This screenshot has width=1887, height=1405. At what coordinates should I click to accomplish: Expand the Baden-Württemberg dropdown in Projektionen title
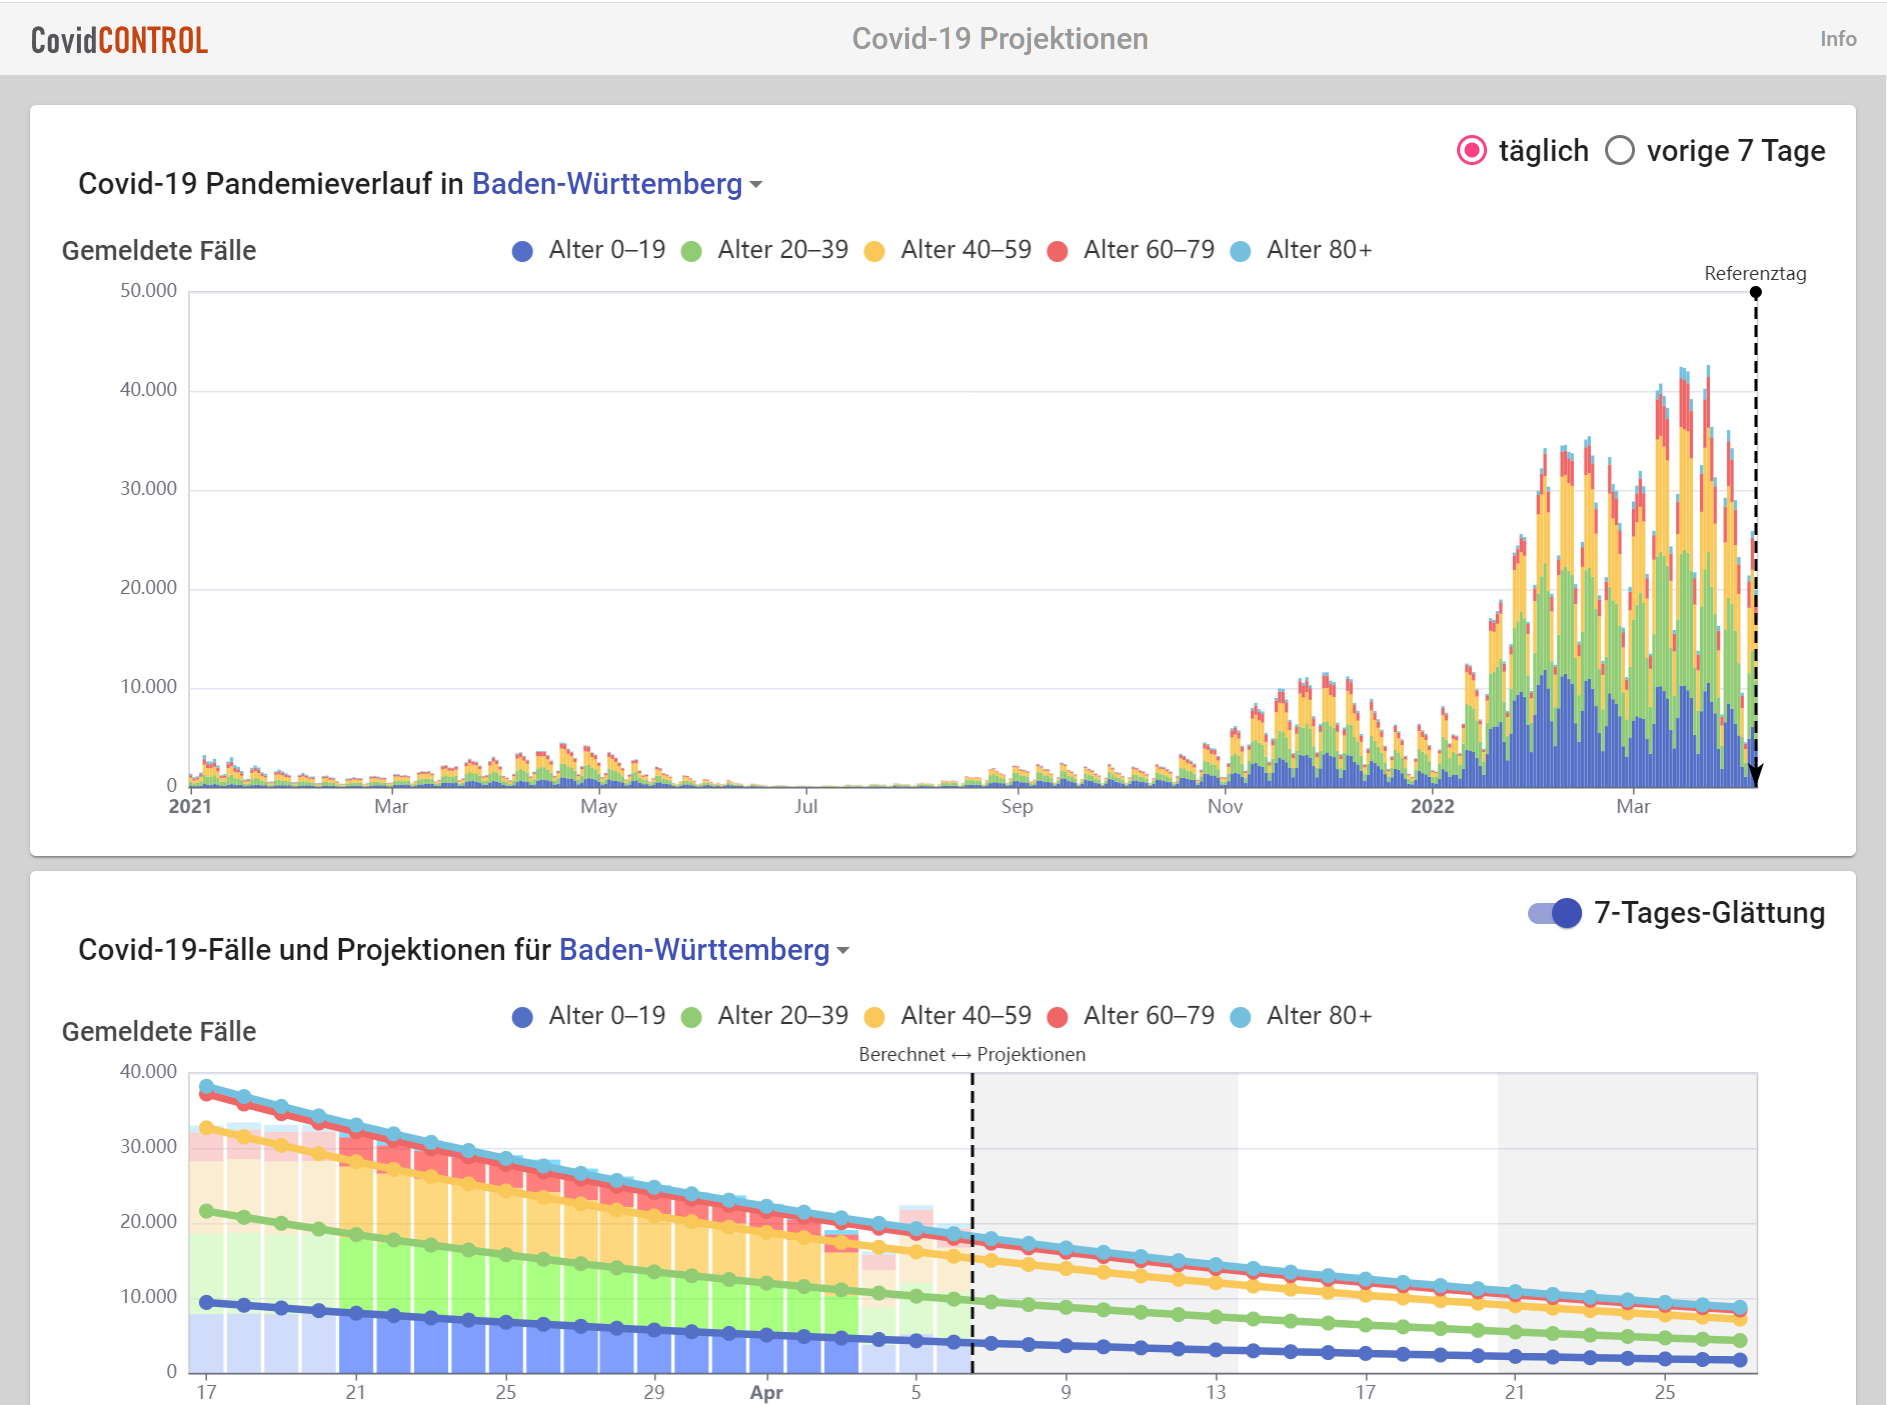click(694, 950)
